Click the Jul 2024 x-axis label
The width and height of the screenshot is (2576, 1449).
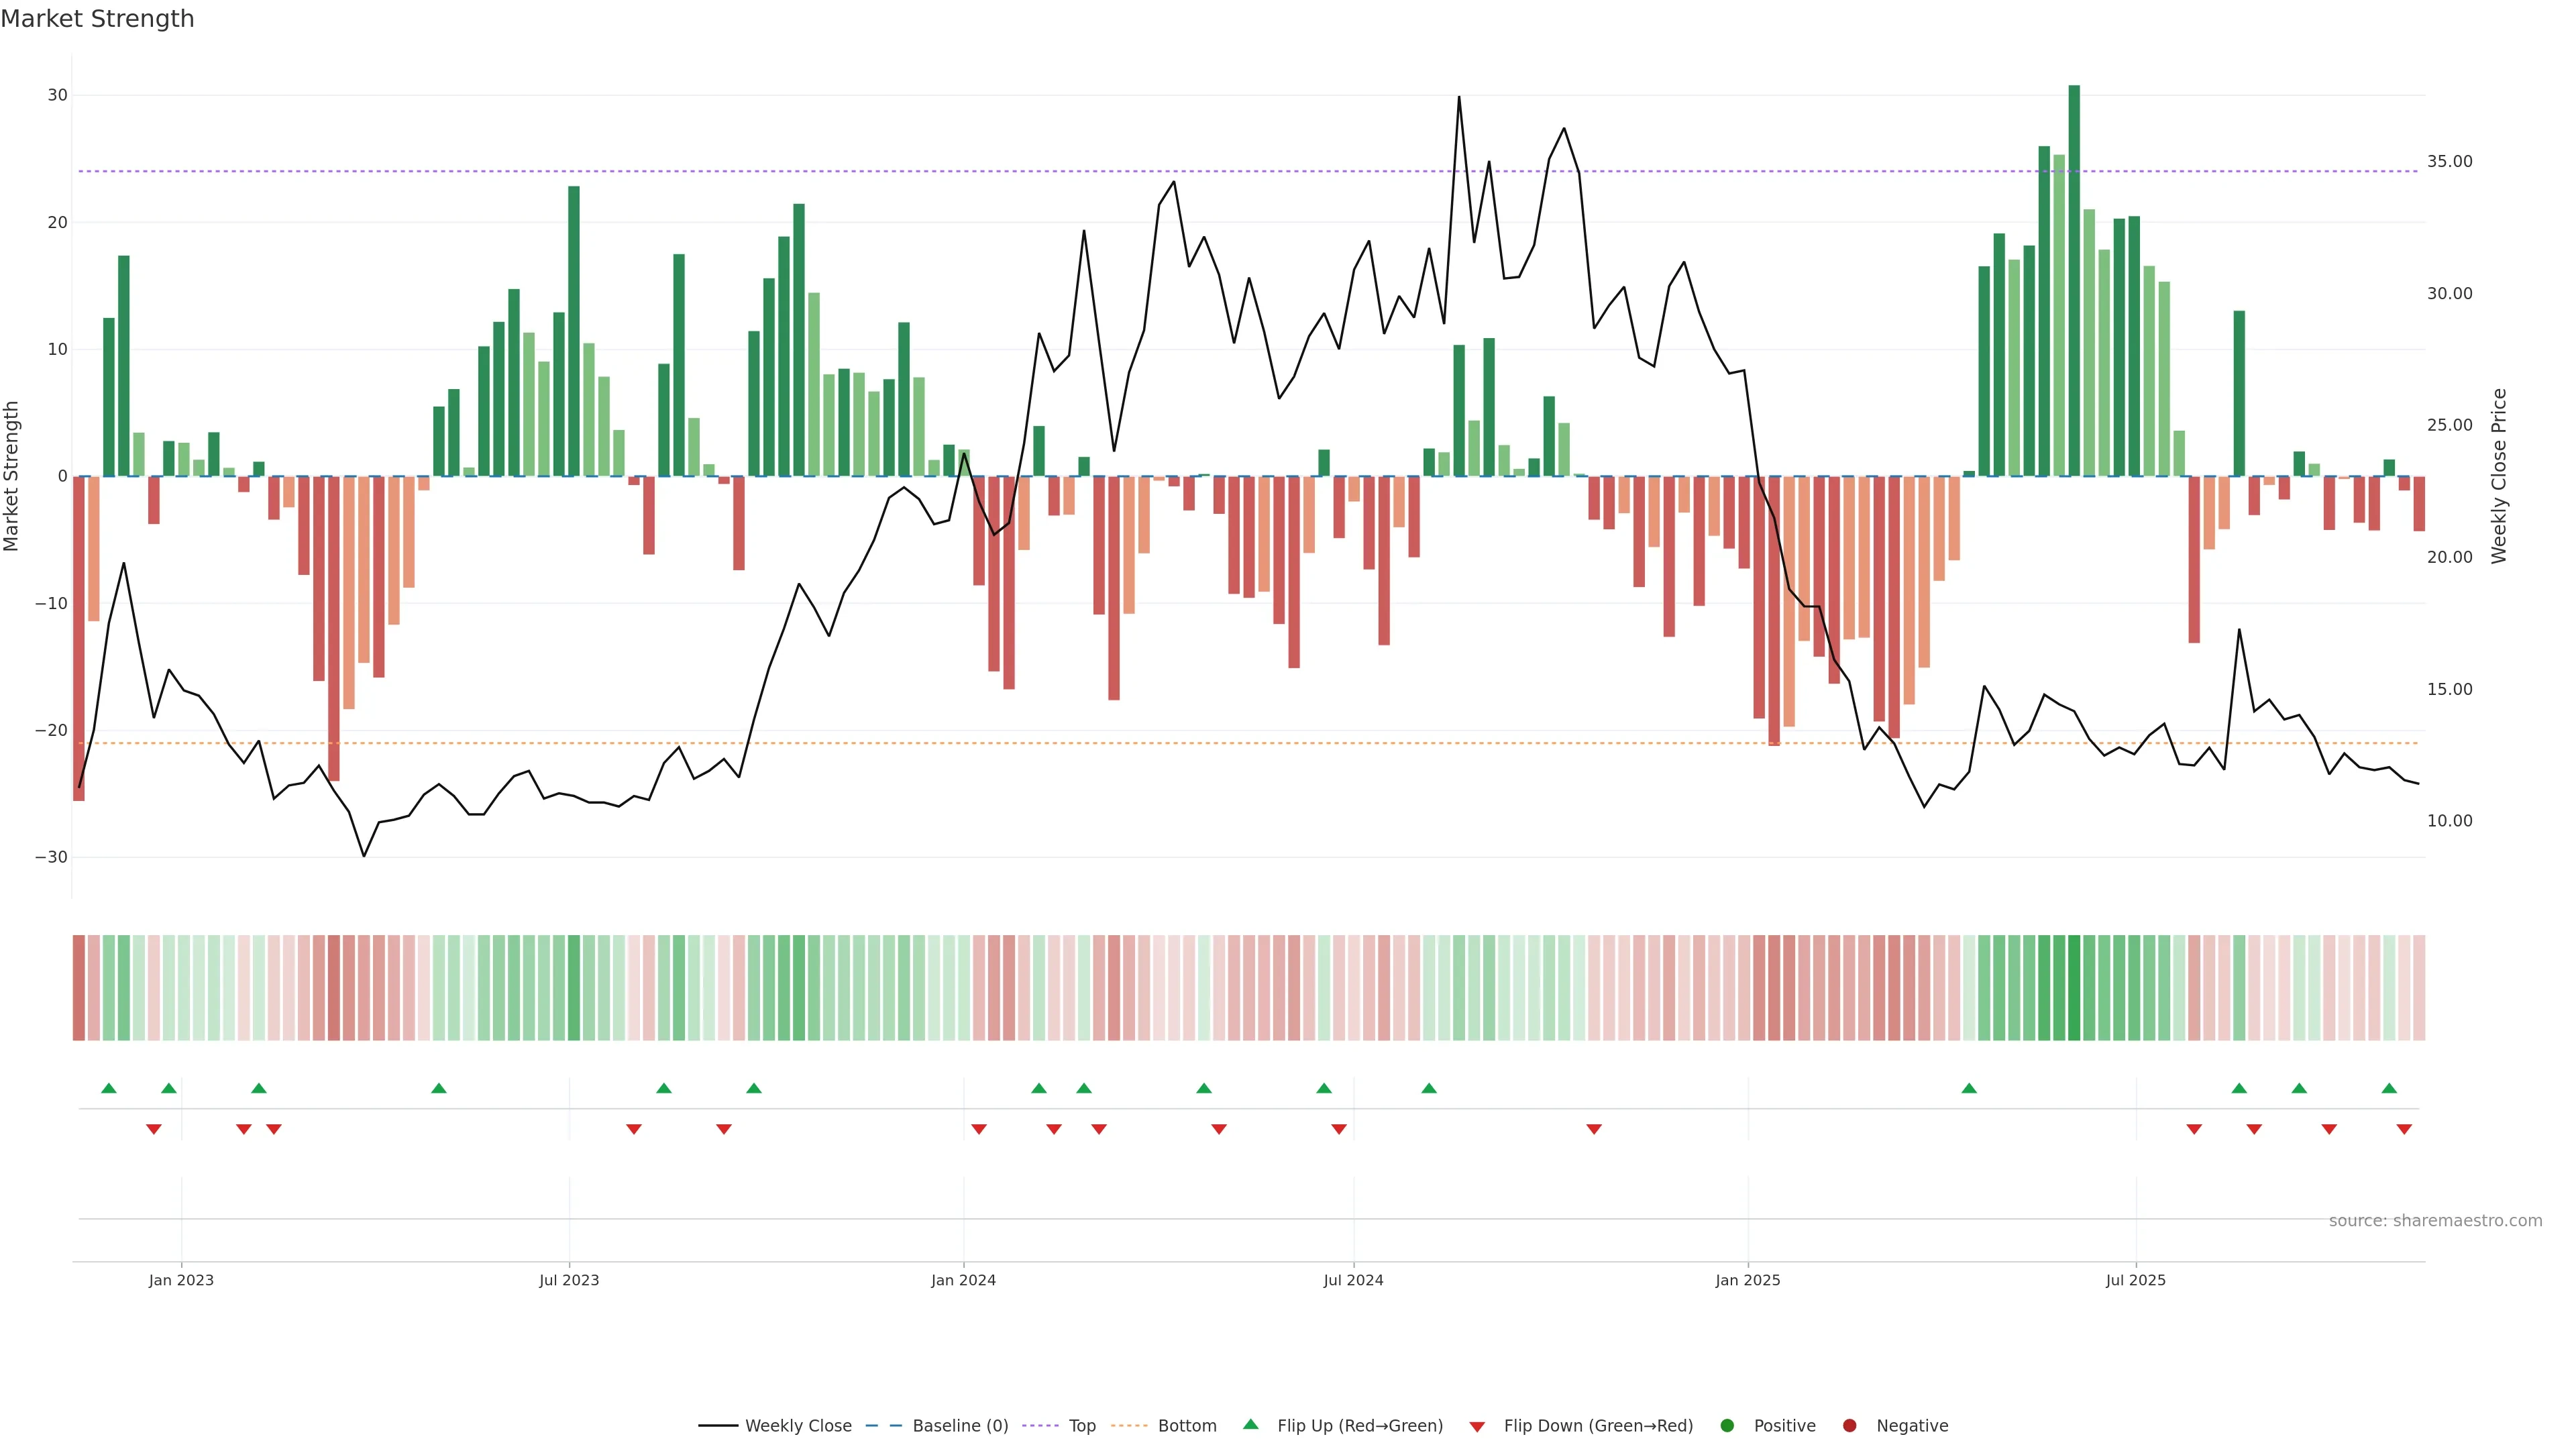[1353, 1280]
